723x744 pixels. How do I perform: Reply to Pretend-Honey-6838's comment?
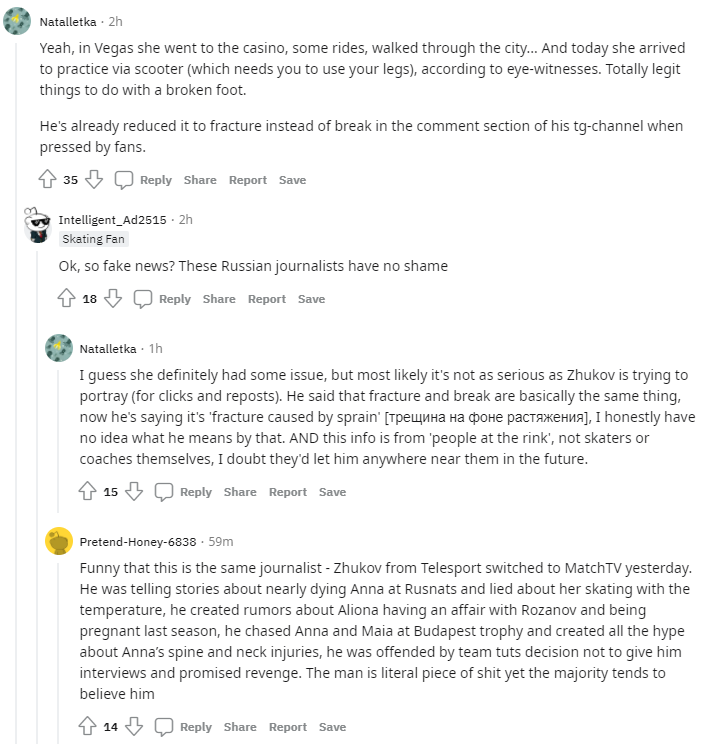(183, 727)
